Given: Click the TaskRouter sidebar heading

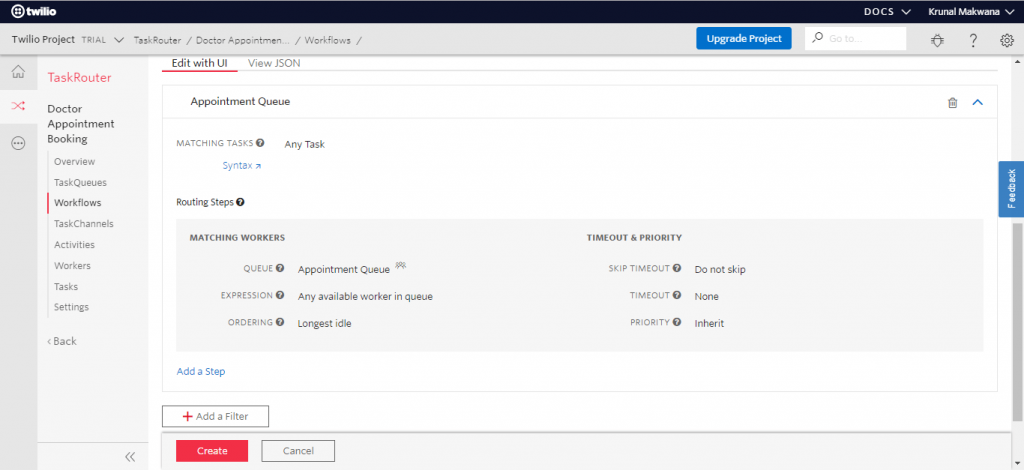Looking at the screenshot, I should (x=80, y=78).
